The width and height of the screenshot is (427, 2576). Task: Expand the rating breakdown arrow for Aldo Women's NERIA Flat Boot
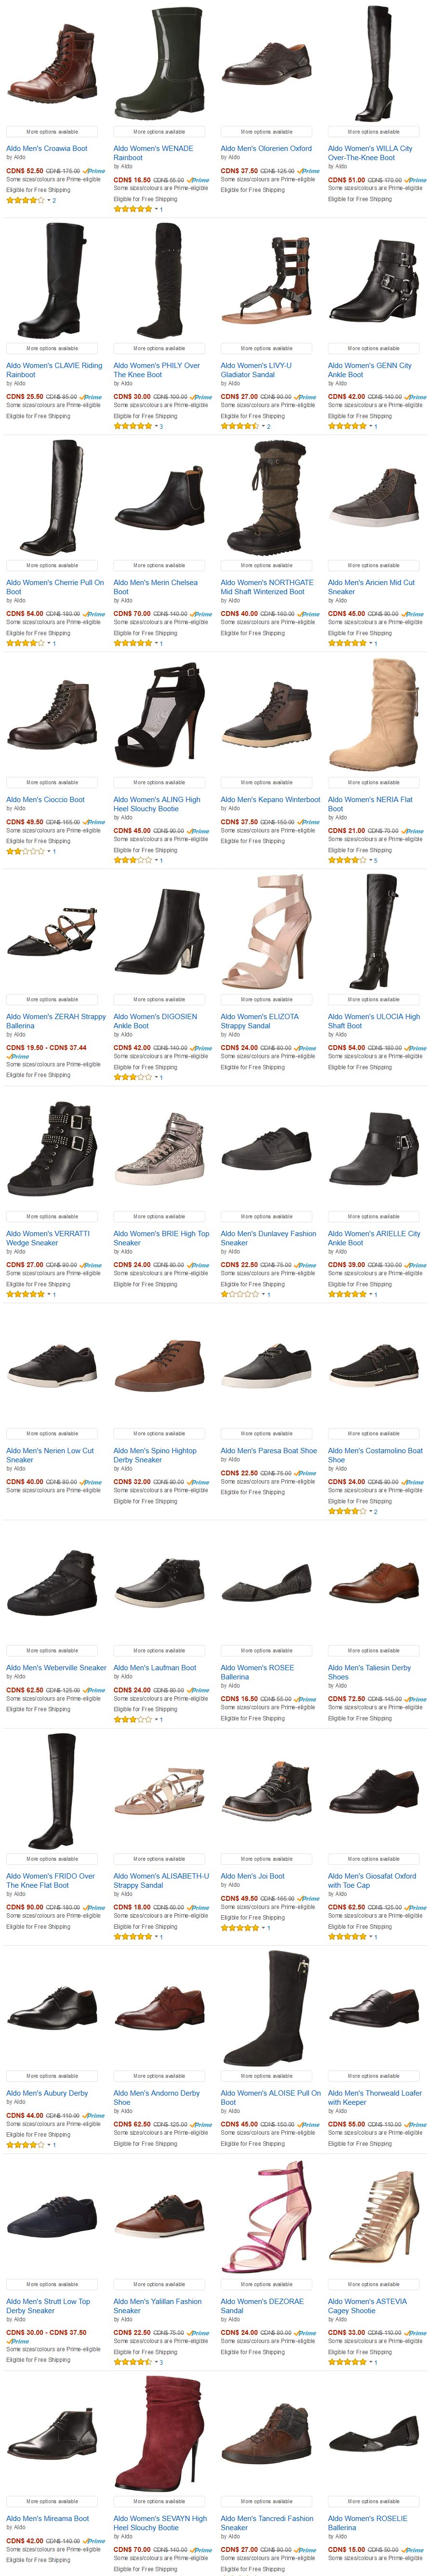click(x=370, y=860)
